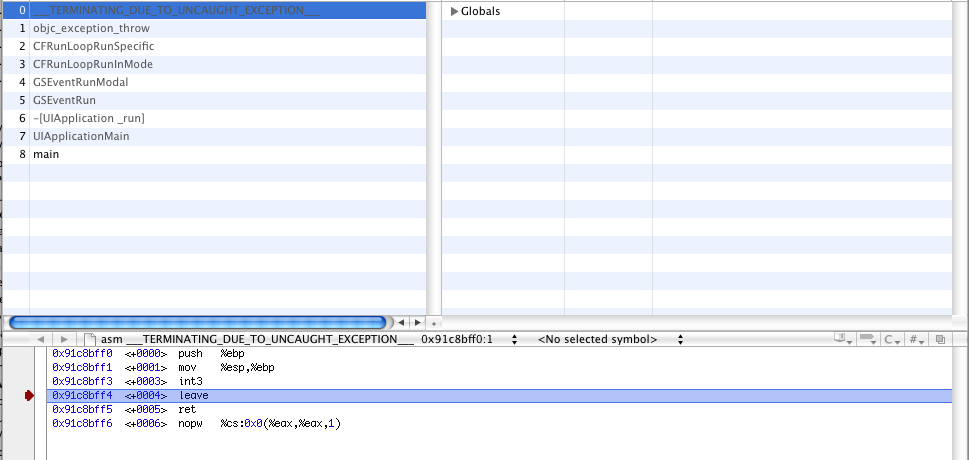Select the ret instruction line
The image size is (969, 460).
[x=499, y=410]
